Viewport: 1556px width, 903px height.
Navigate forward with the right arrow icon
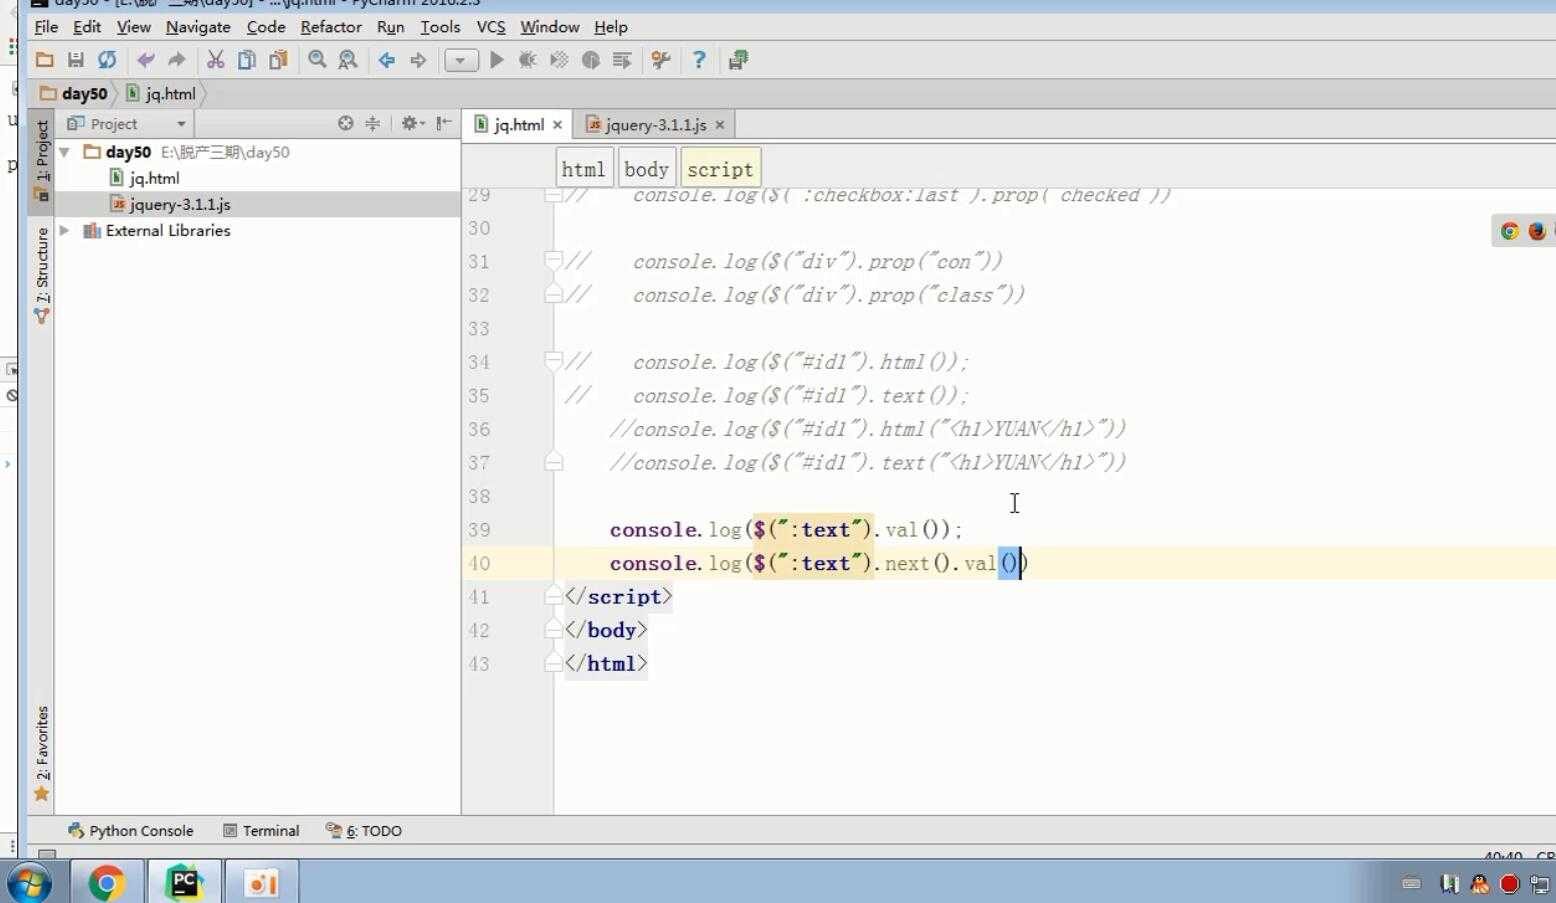pos(418,60)
